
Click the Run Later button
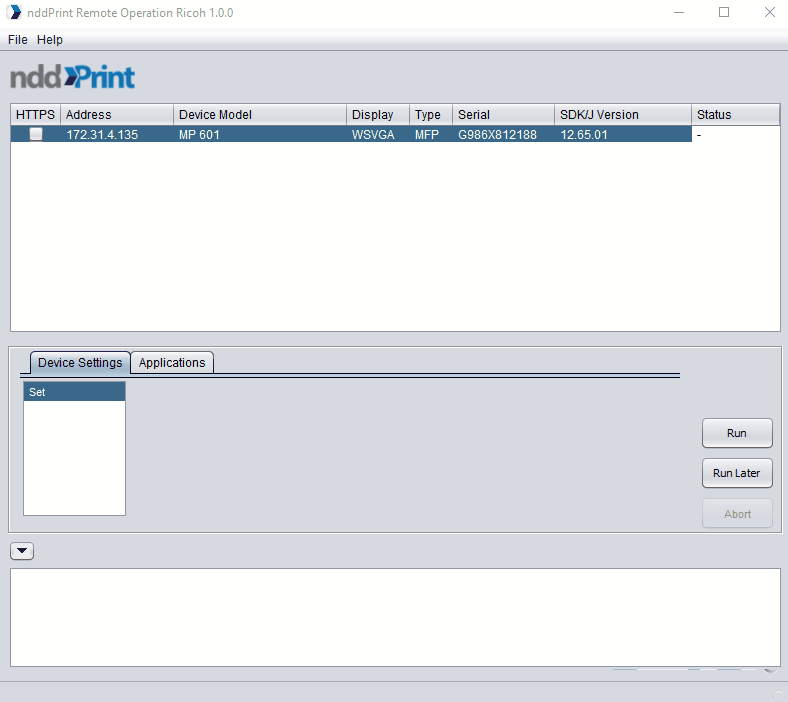pyautogui.click(x=736, y=473)
